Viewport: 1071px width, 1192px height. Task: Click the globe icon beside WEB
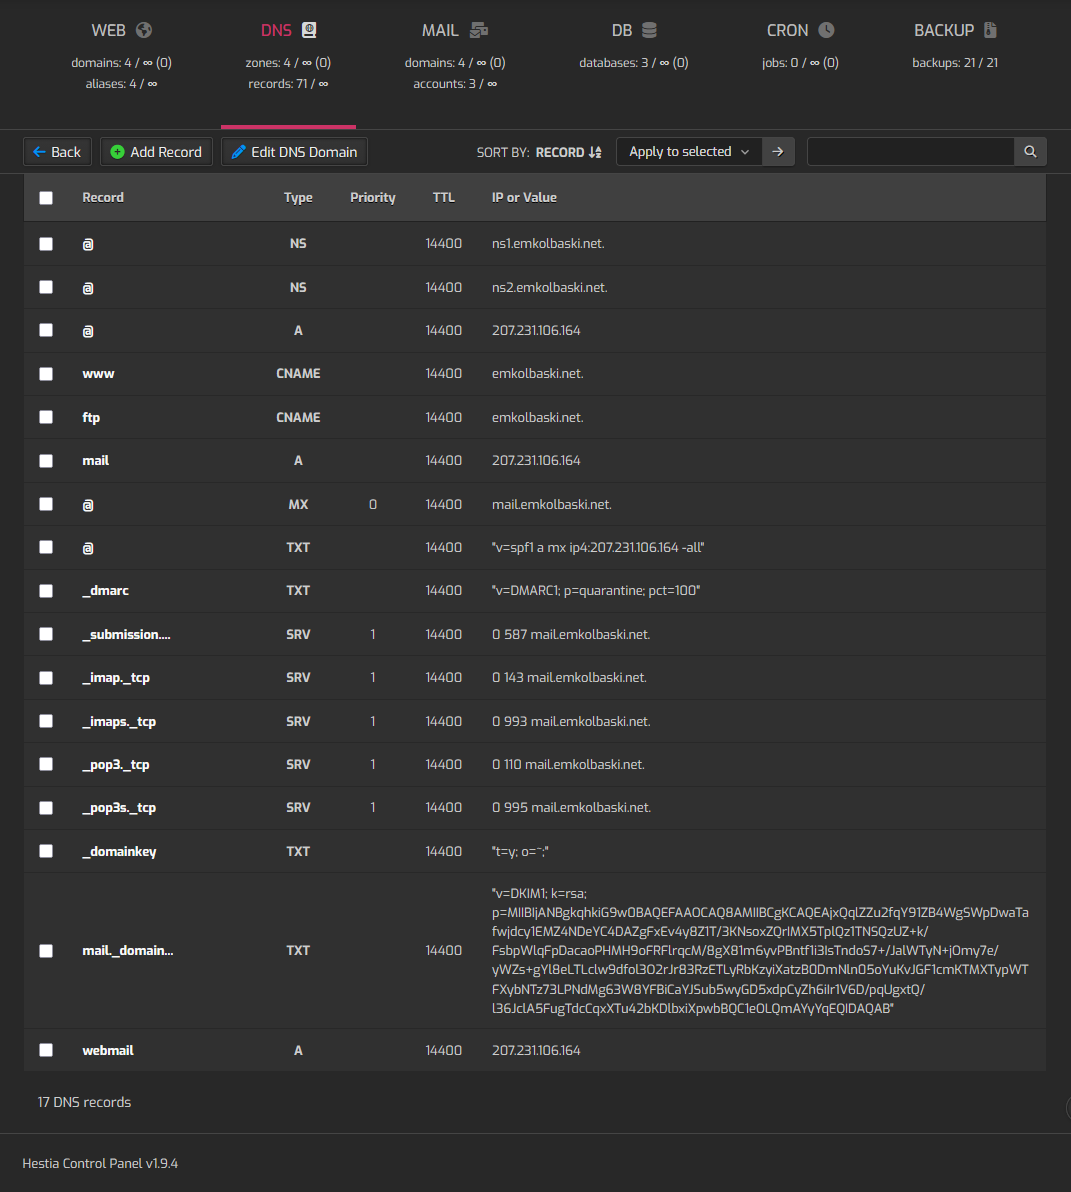[x=144, y=30]
